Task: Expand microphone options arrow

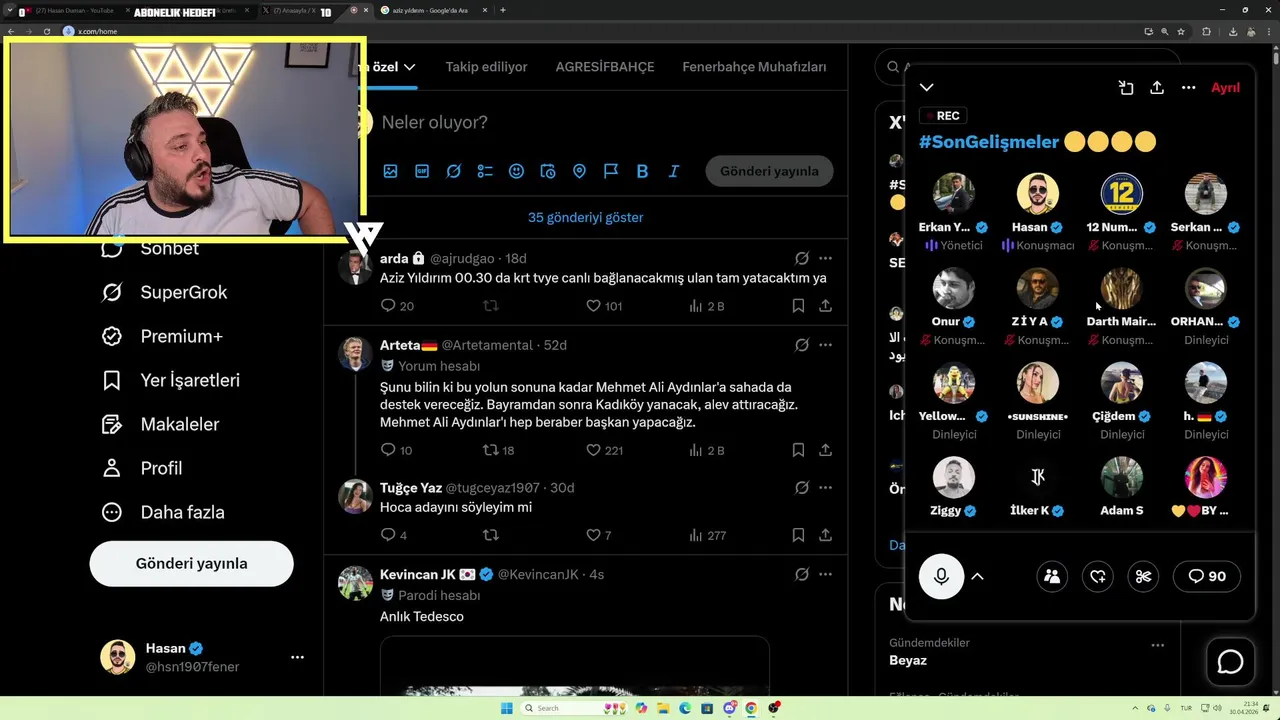Action: [x=978, y=576]
